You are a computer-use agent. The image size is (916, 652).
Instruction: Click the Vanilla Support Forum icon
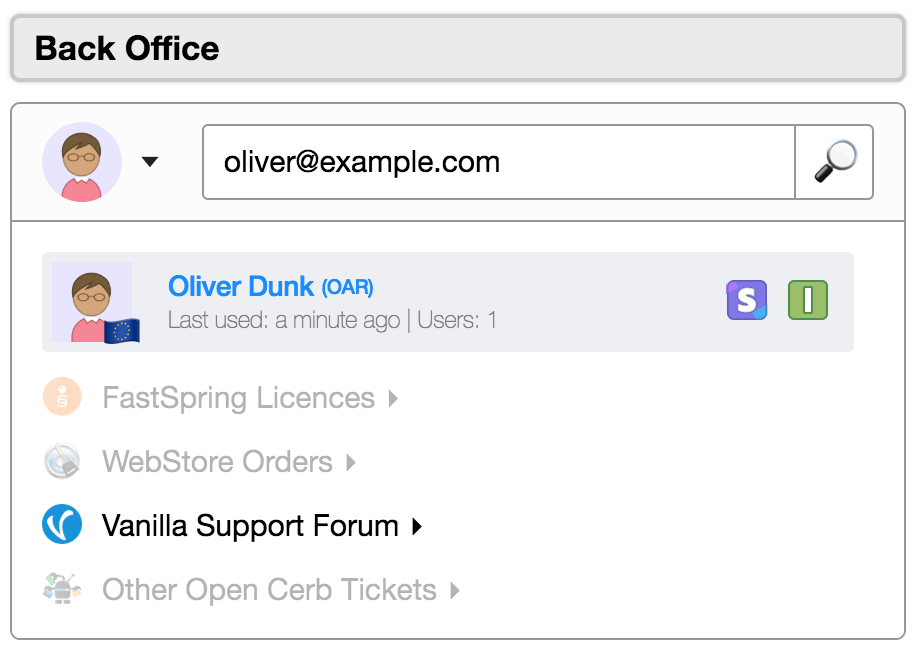[x=62, y=525]
